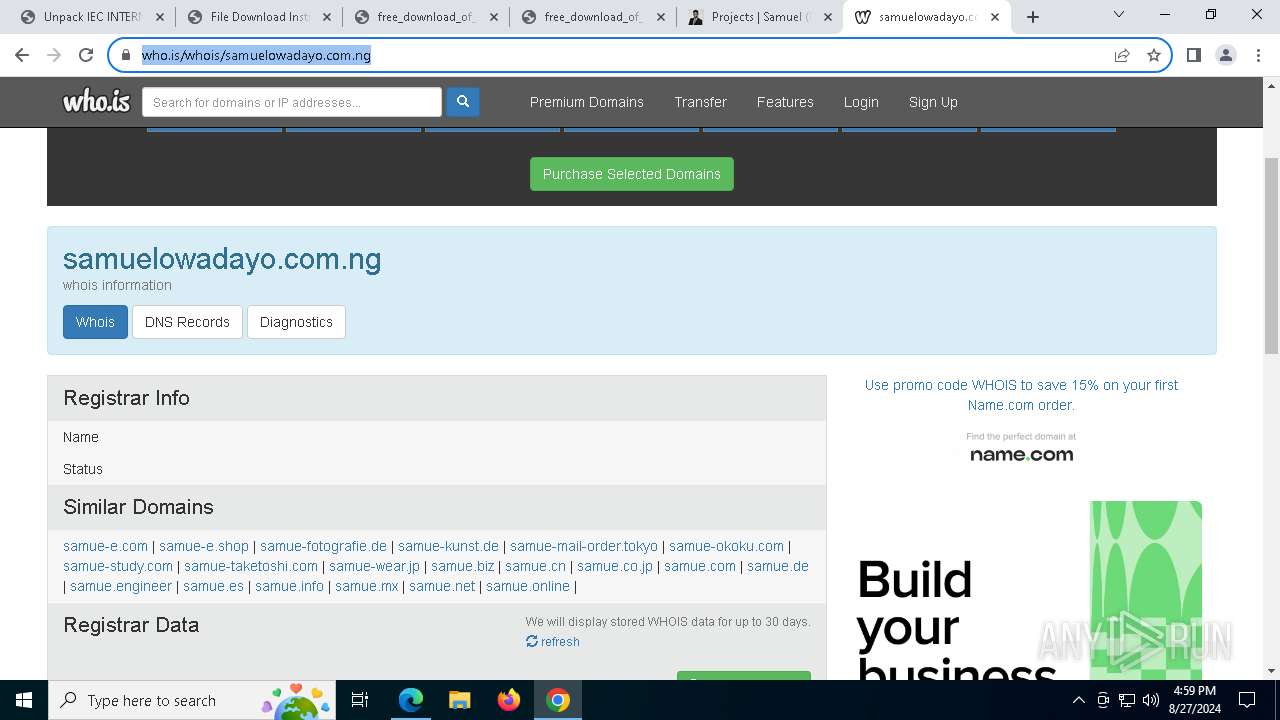1280x720 pixels.
Task: Click the Chrome taskbar icon
Action: (x=557, y=700)
